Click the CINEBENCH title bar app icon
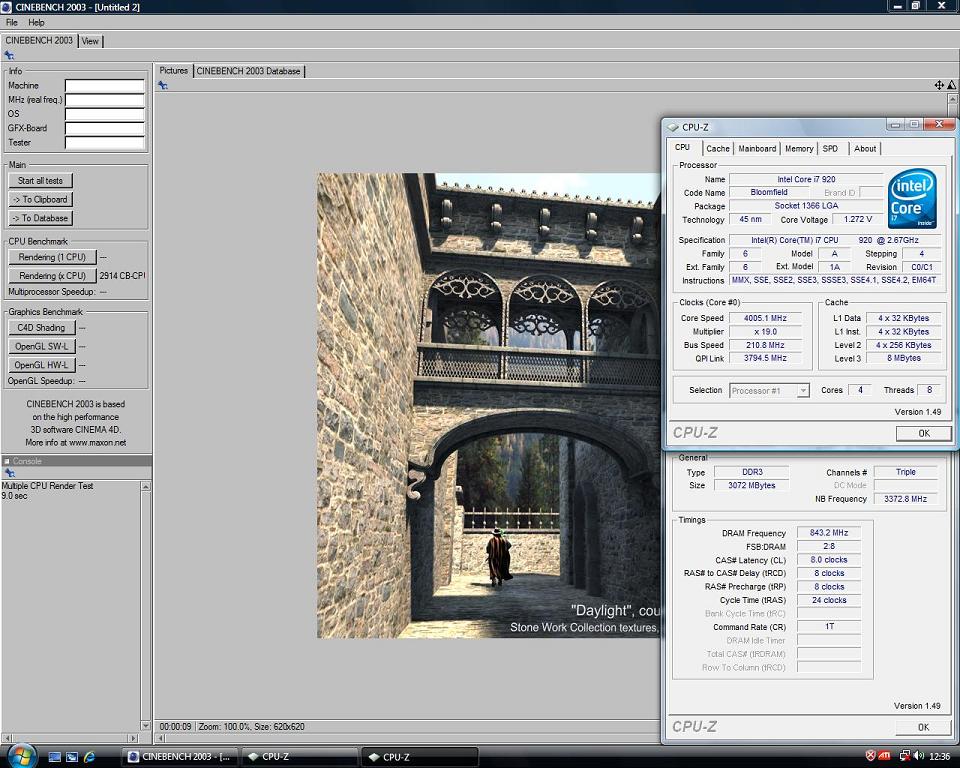Screen dimensions: 960x768 pyautogui.click(x=6, y=7)
